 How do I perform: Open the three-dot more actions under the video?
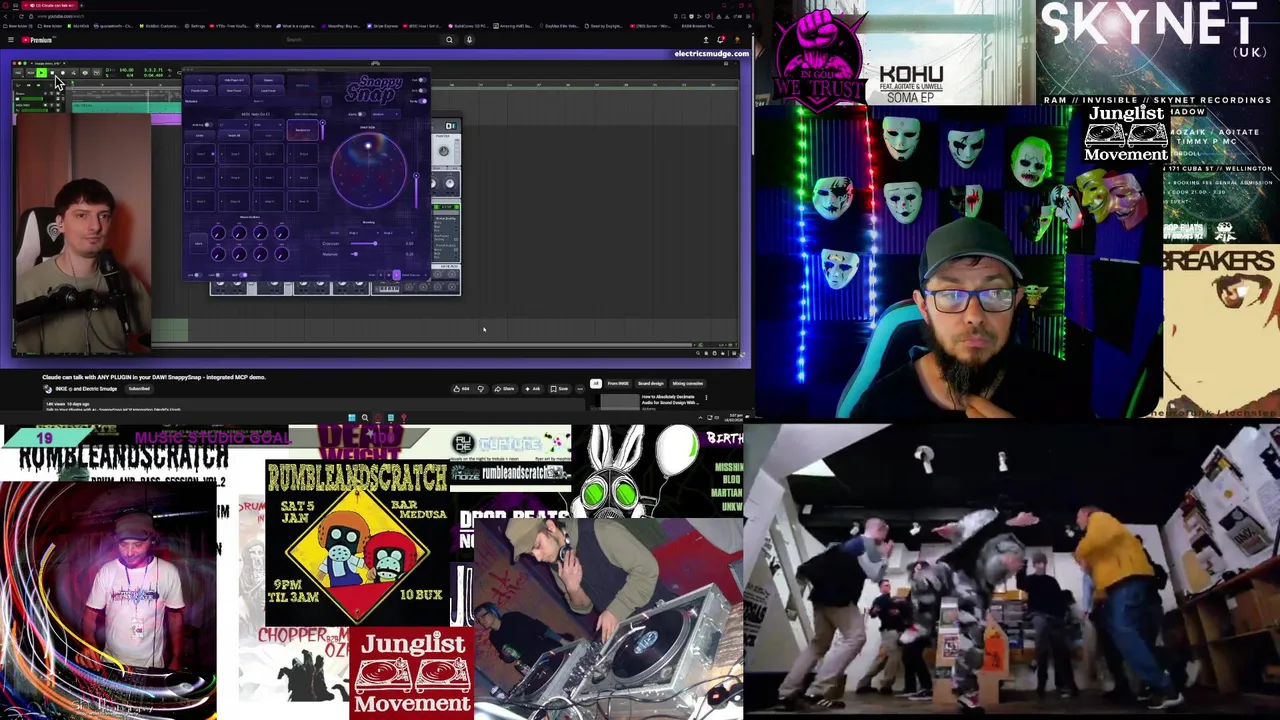580,389
